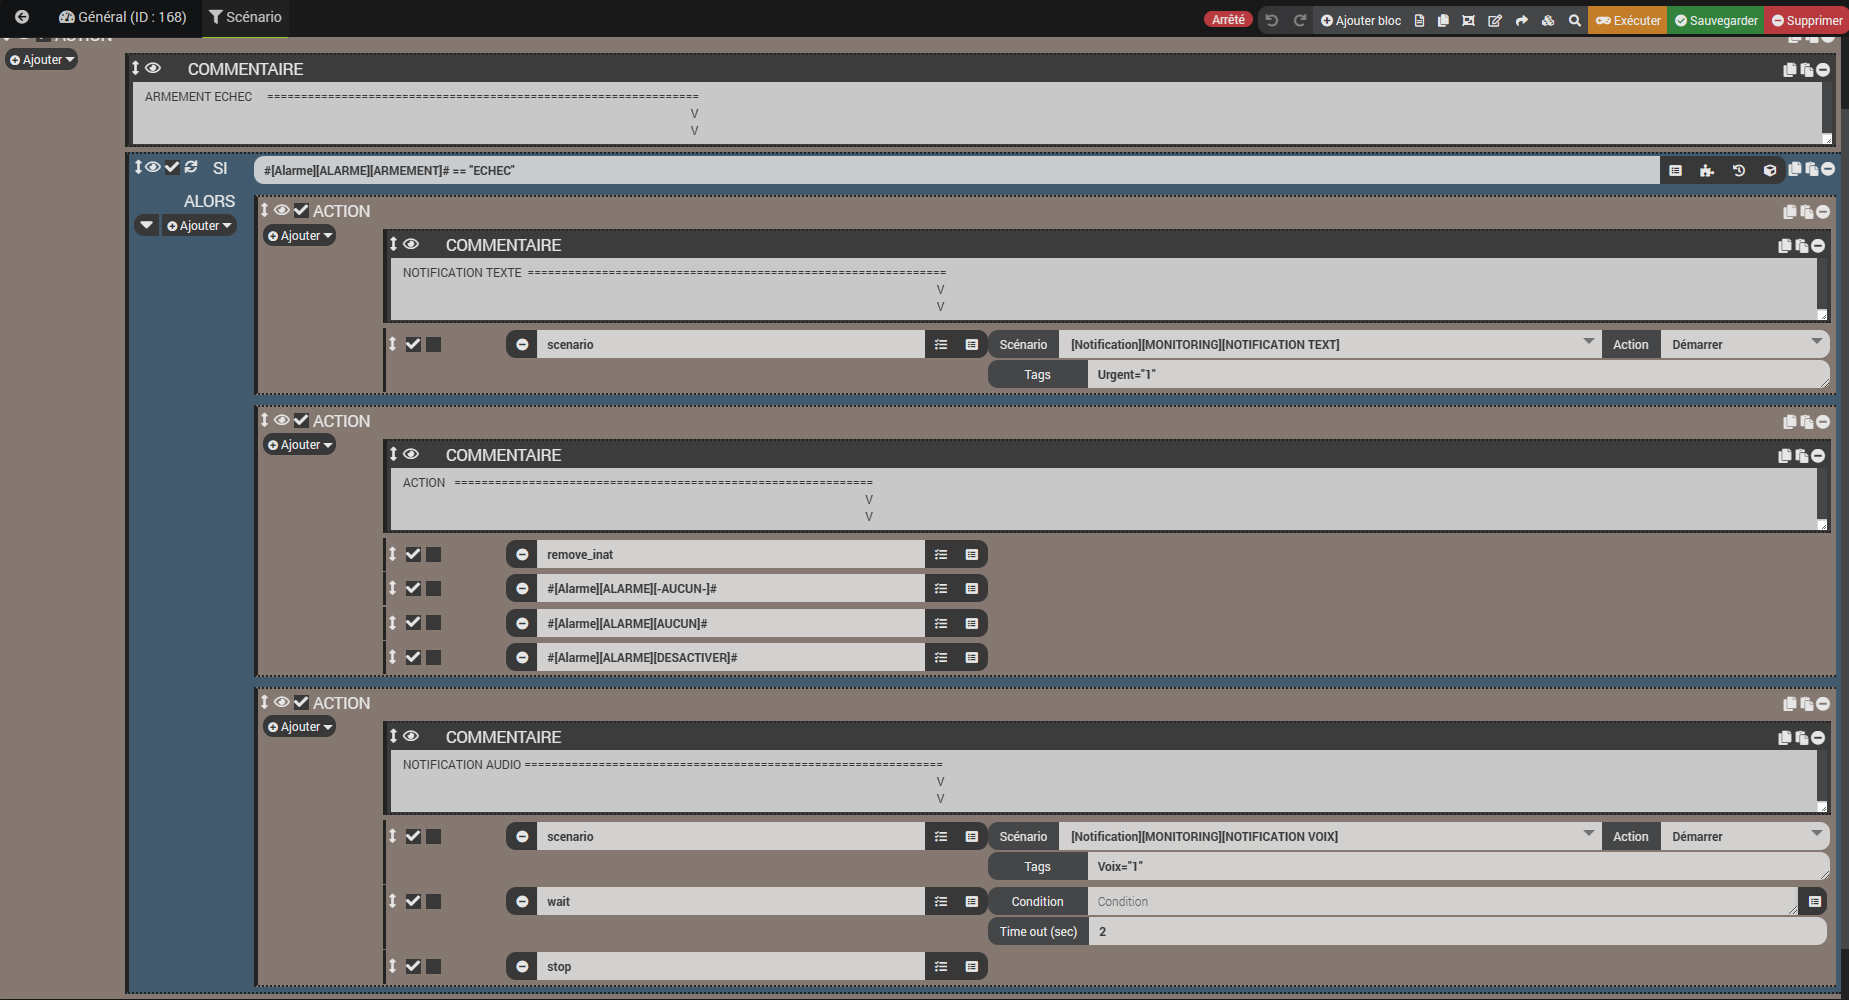Uncheck enable checkbox for #[Alarme][ALARME][DESACTIVER]# row
This screenshot has width=1849, height=1000.
point(413,657)
